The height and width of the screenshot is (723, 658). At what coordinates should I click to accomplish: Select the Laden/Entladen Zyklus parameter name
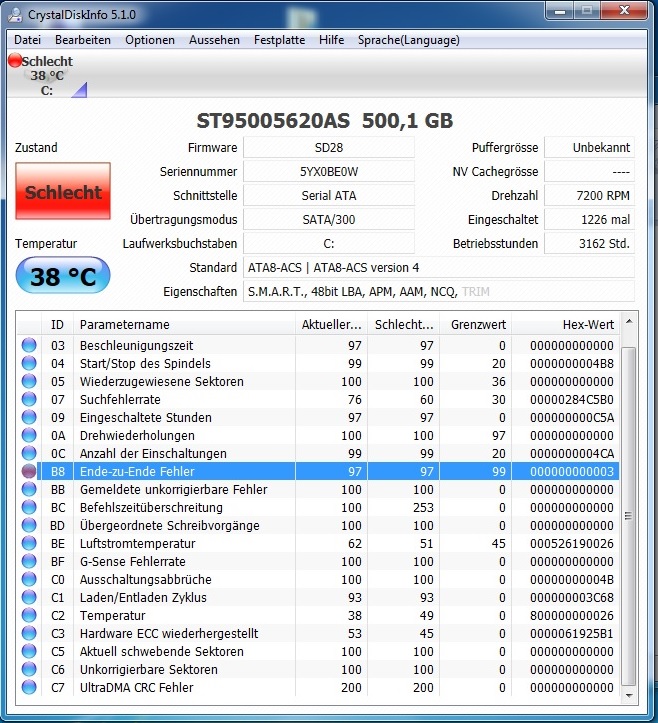(x=143, y=597)
